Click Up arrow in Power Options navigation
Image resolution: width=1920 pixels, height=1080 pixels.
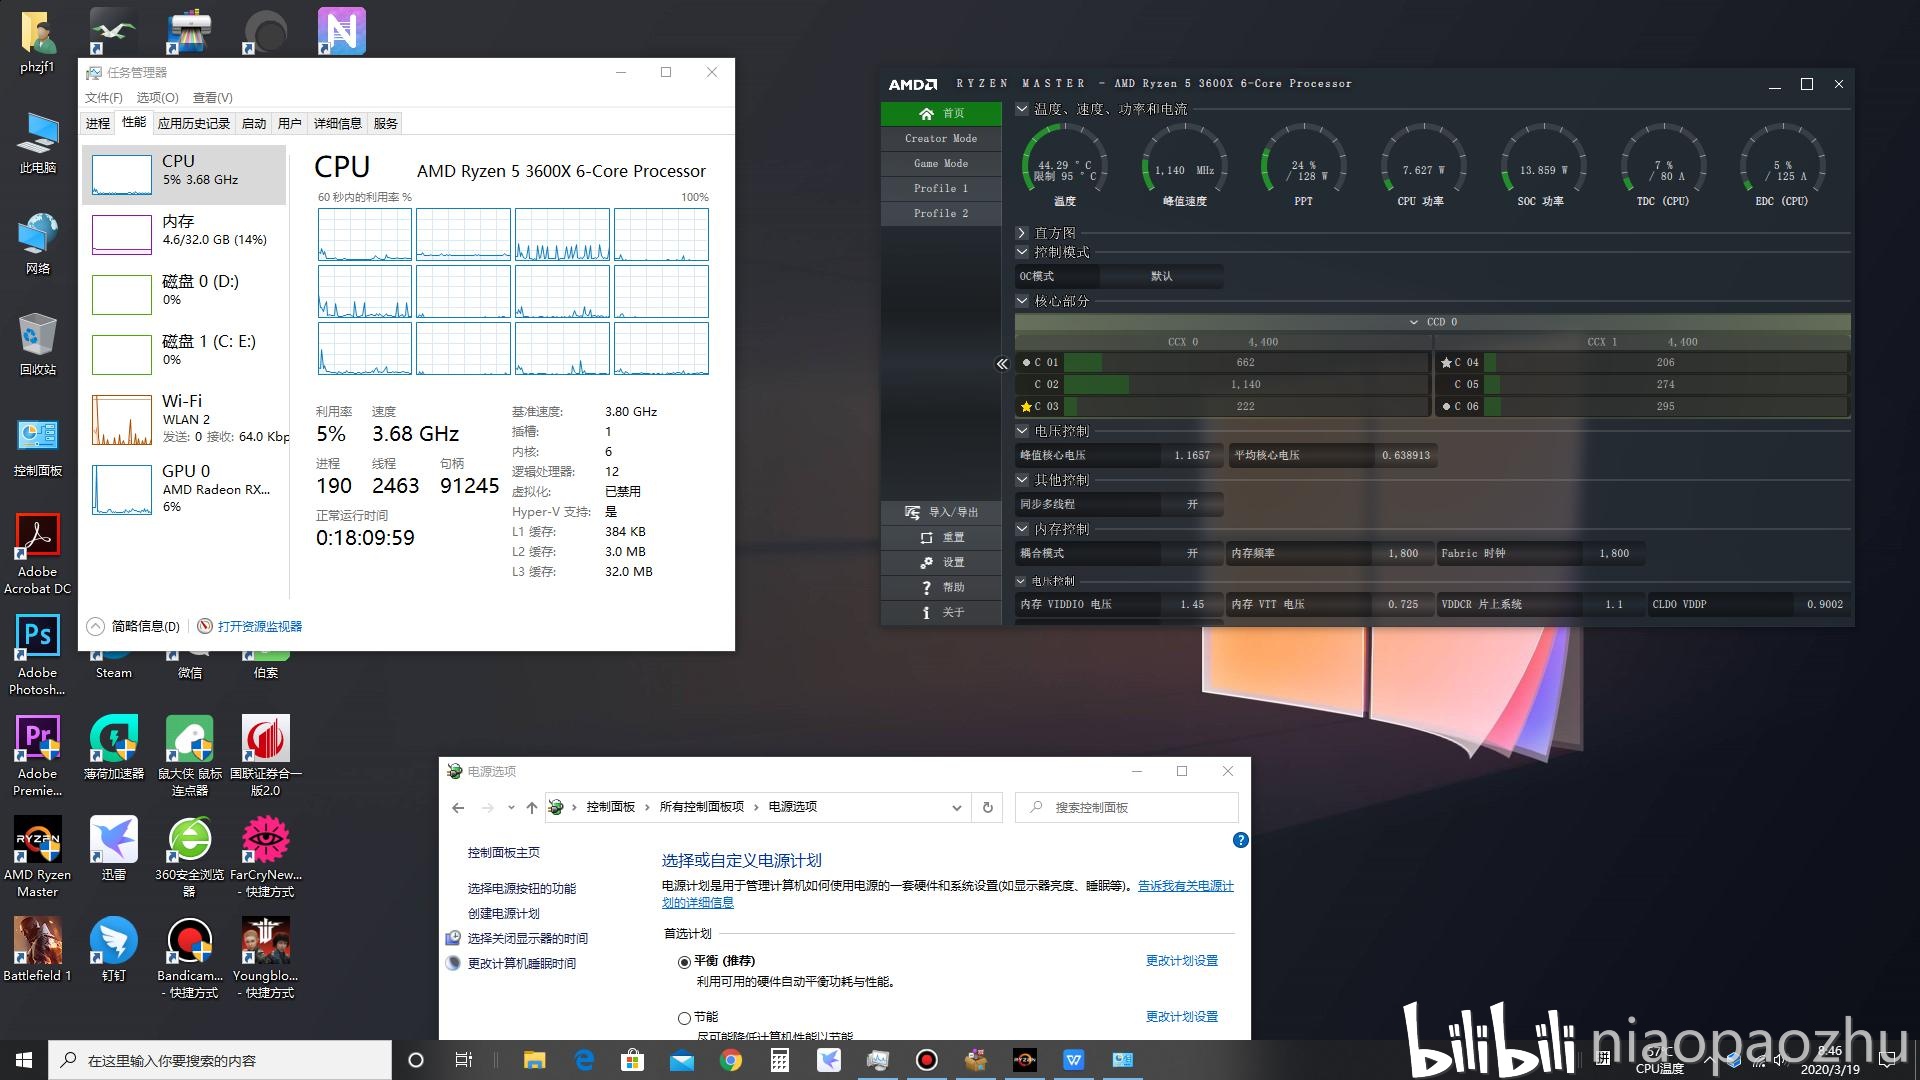pos(532,807)
